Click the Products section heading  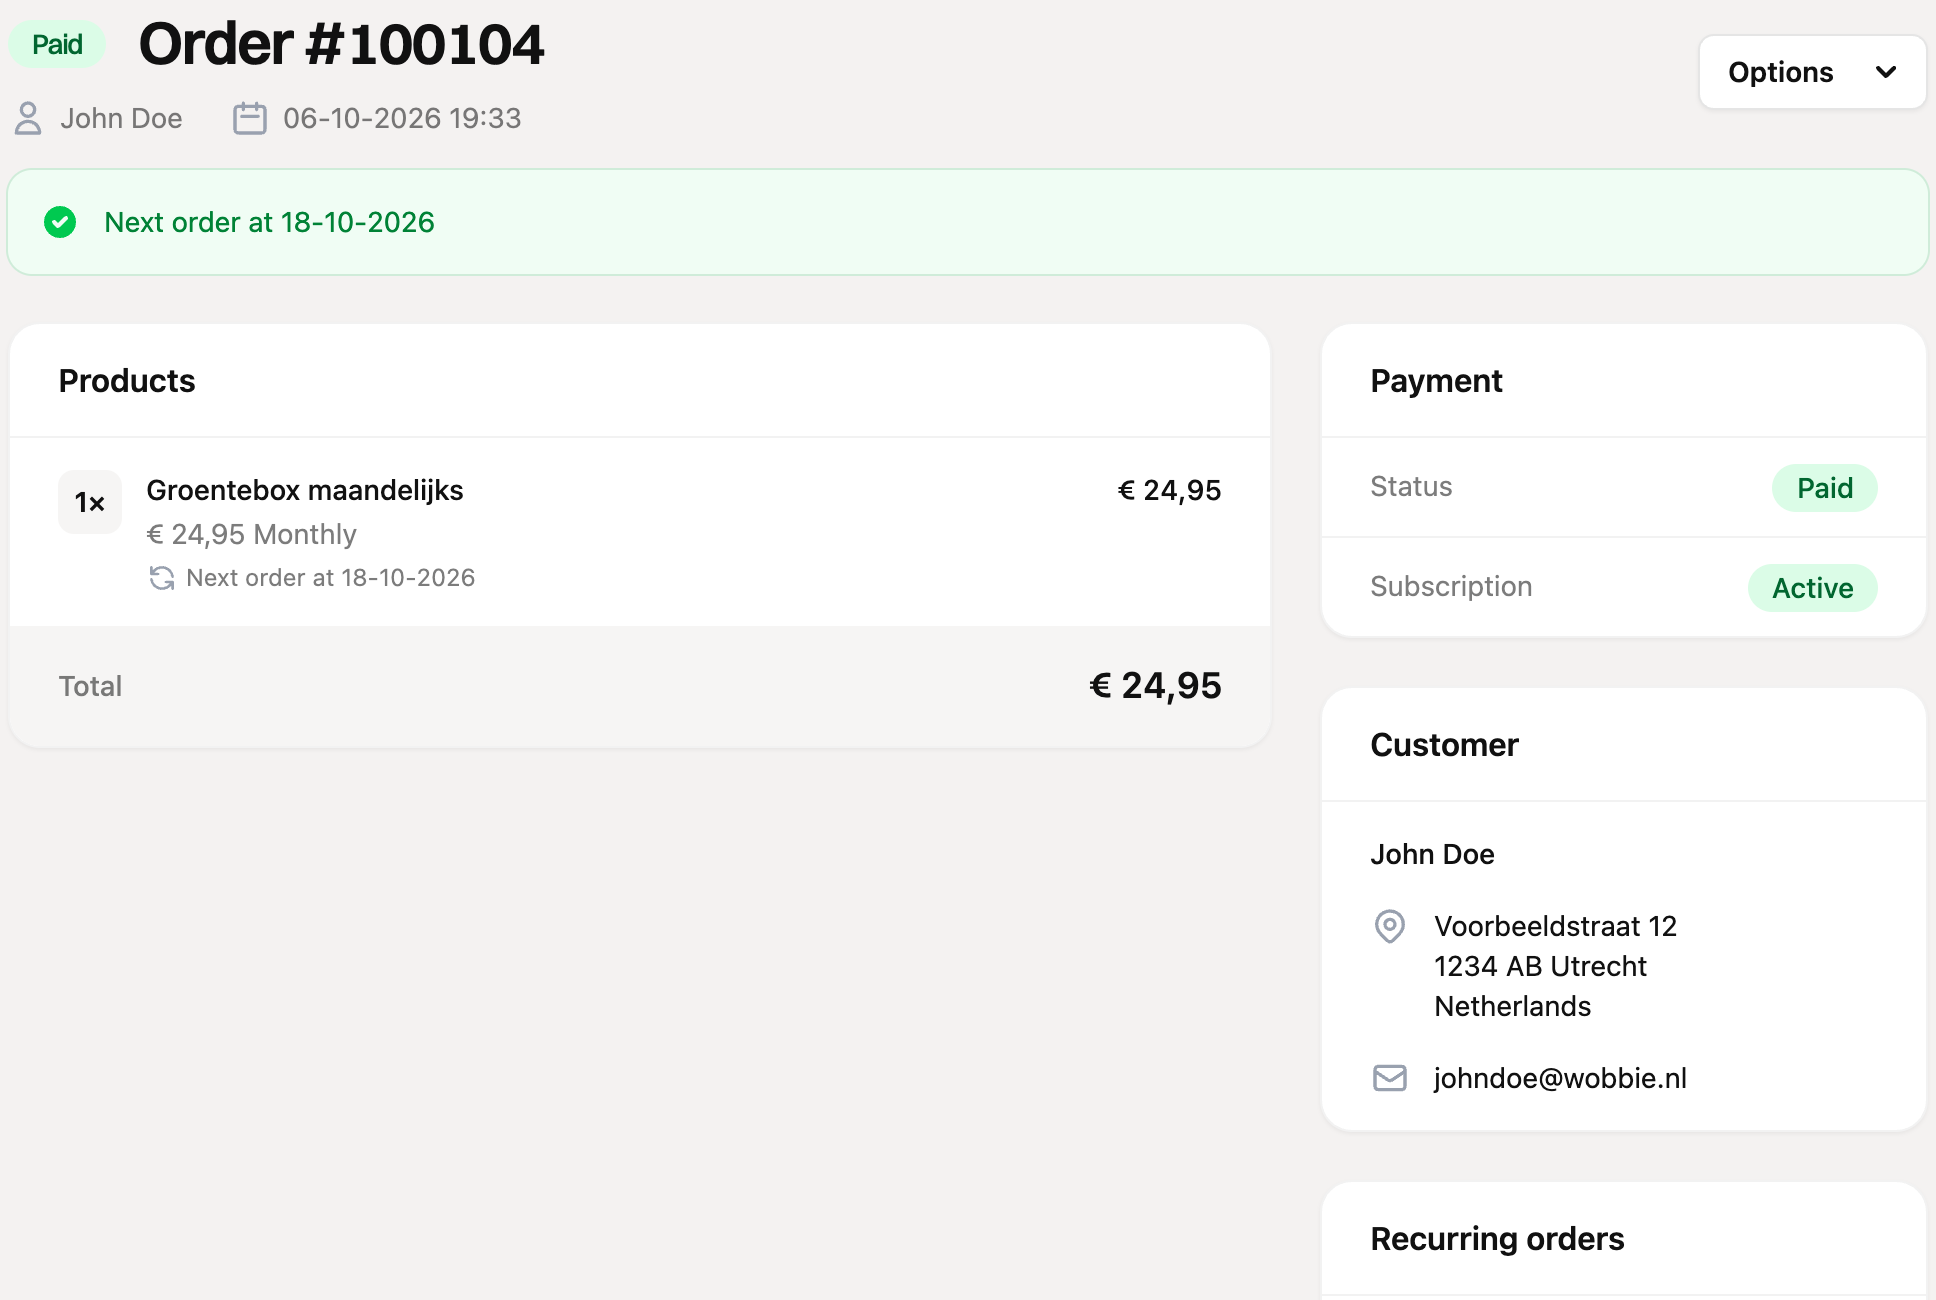tap(127, 381)
